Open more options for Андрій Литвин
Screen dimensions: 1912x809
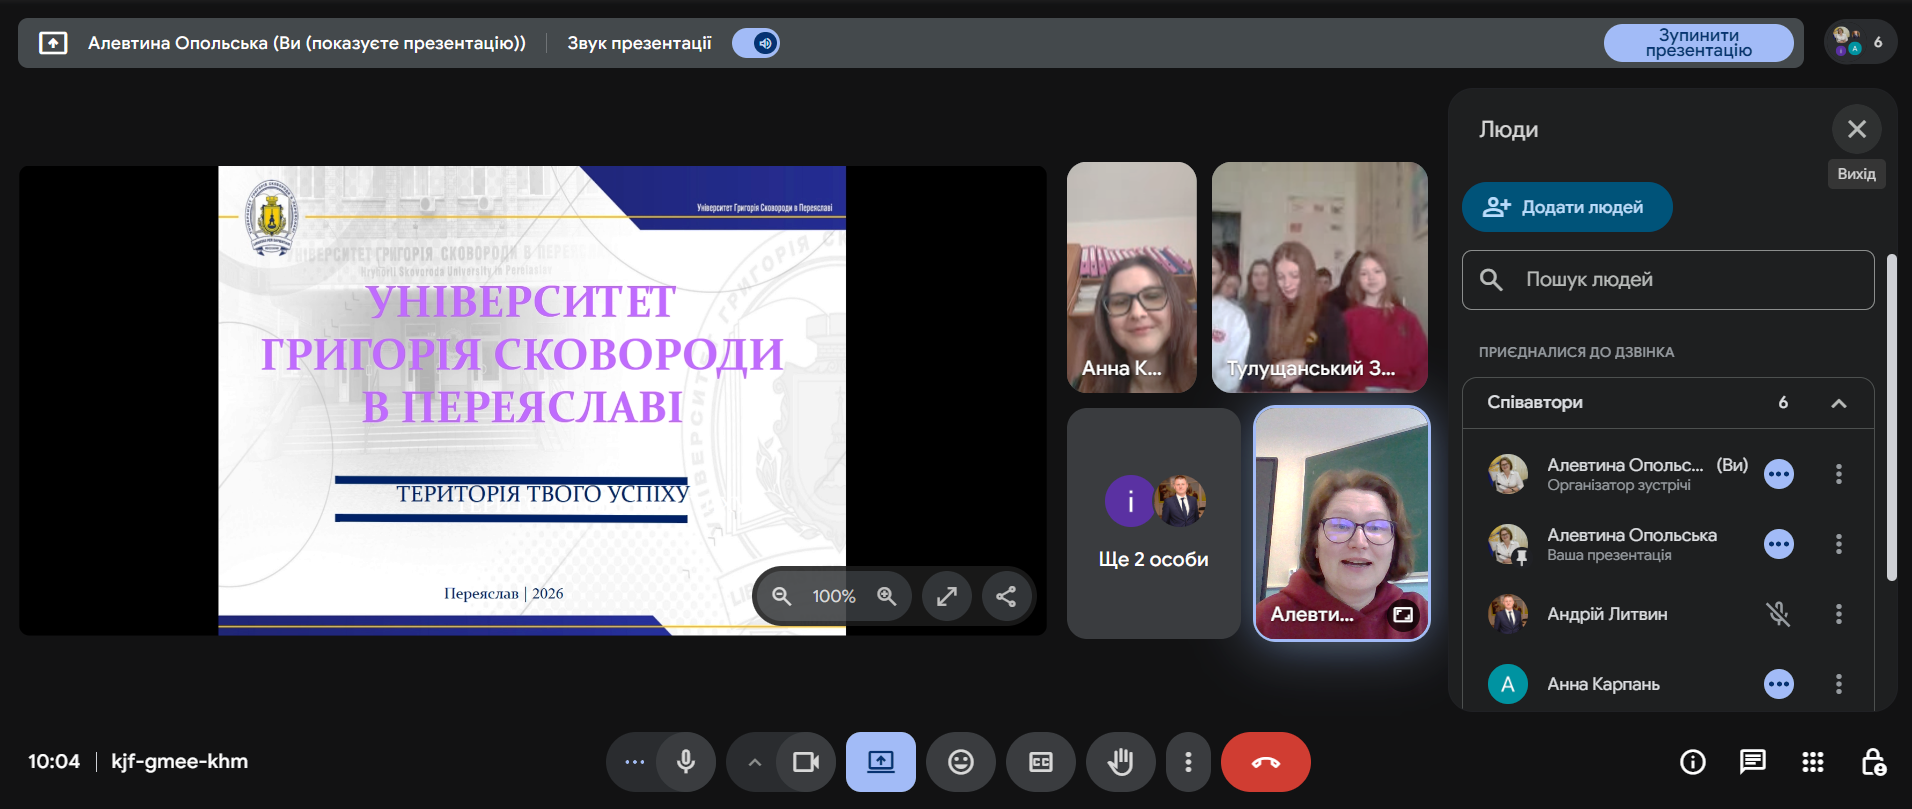pos(1838,614)
